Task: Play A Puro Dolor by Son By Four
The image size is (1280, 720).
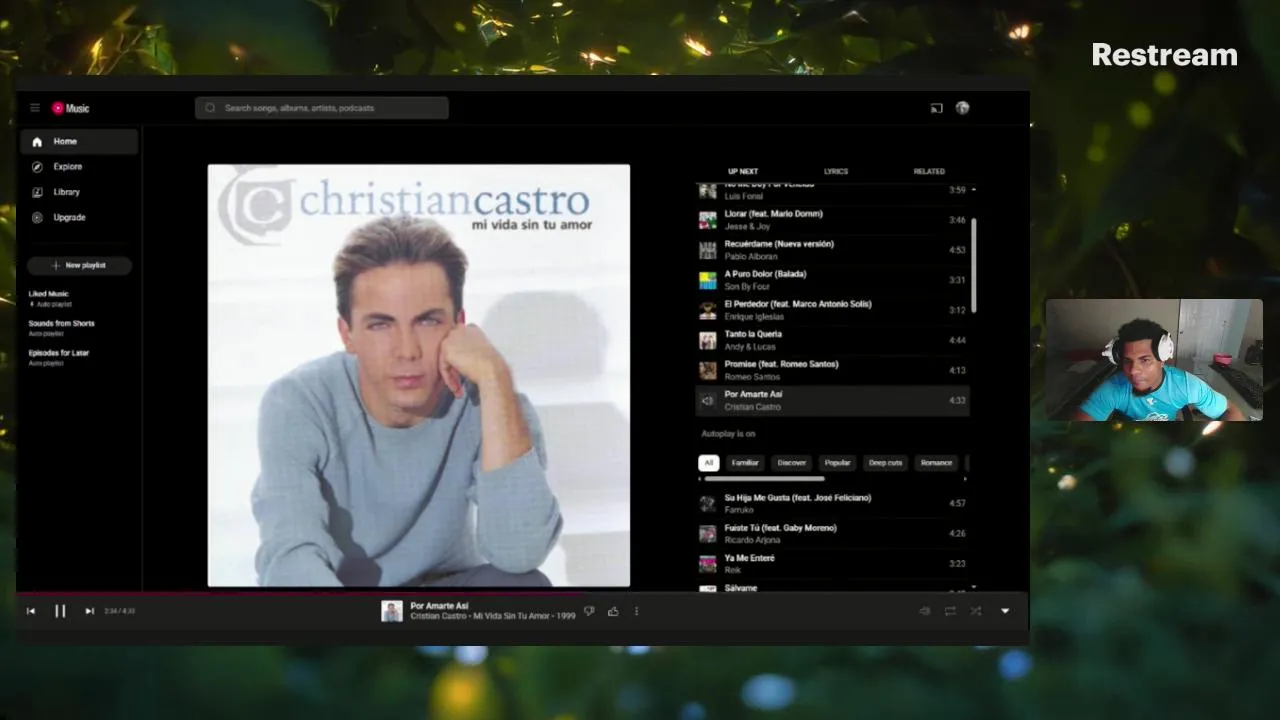Action: (x=832, y=280)
